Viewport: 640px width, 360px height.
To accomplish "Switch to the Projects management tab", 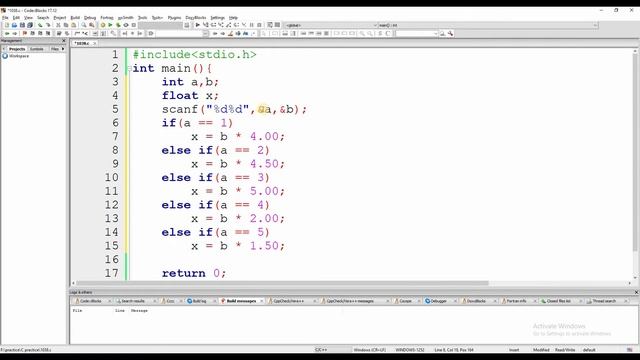I will 17,49.
